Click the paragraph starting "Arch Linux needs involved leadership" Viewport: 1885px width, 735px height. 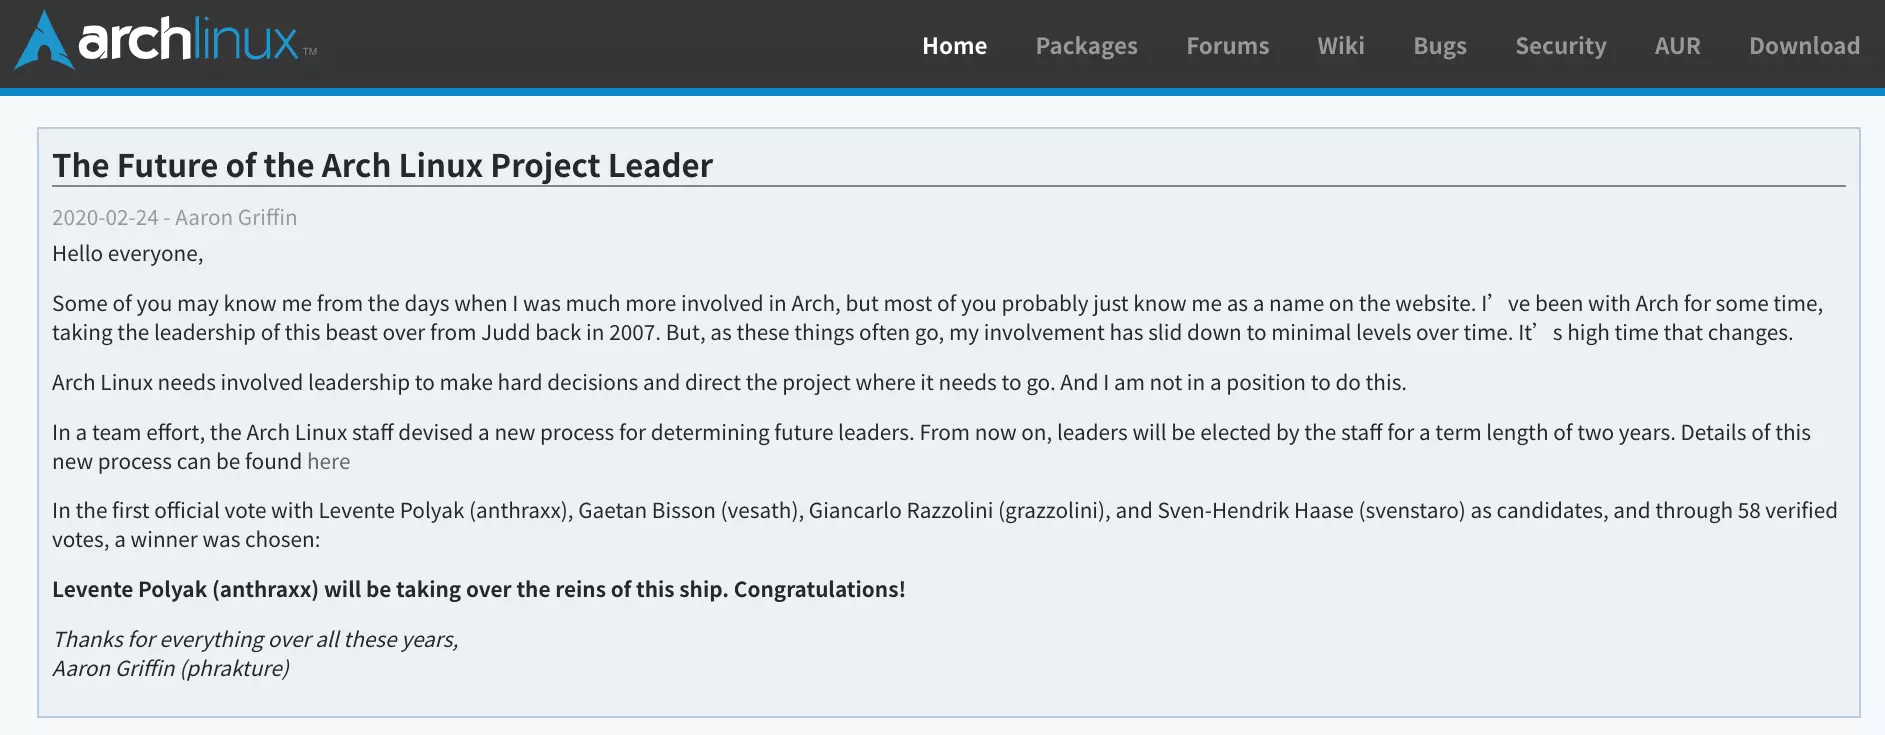coord(729,382)
